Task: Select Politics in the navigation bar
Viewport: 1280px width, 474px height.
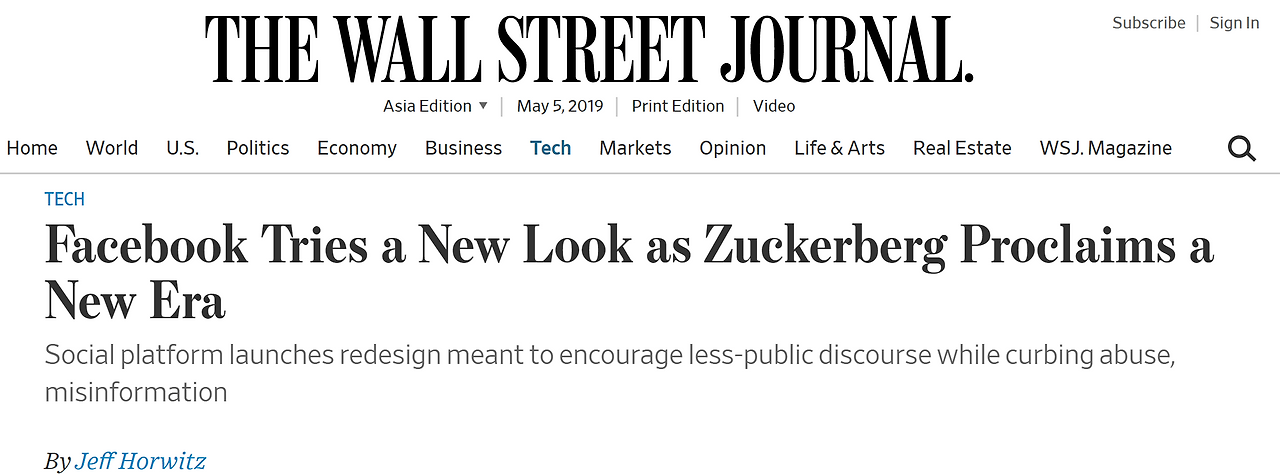Action: pos(258,148)
